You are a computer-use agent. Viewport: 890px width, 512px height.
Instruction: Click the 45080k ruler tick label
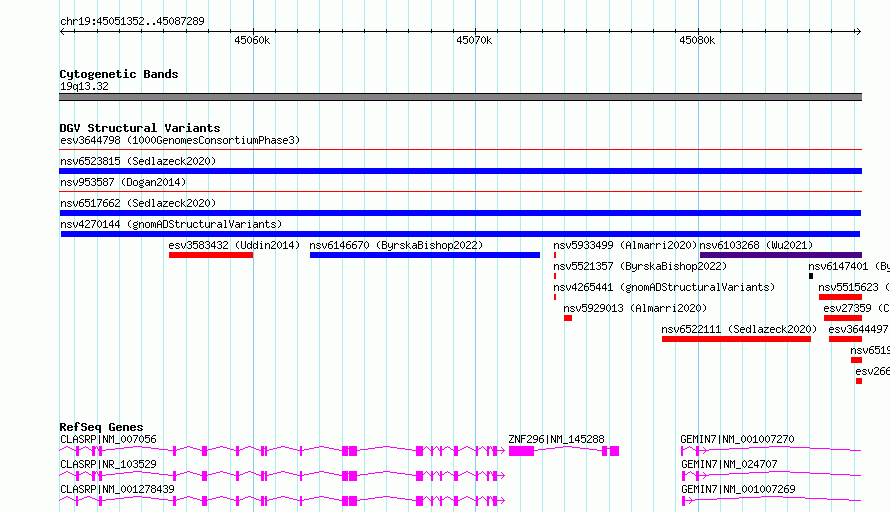click(697, 40)
